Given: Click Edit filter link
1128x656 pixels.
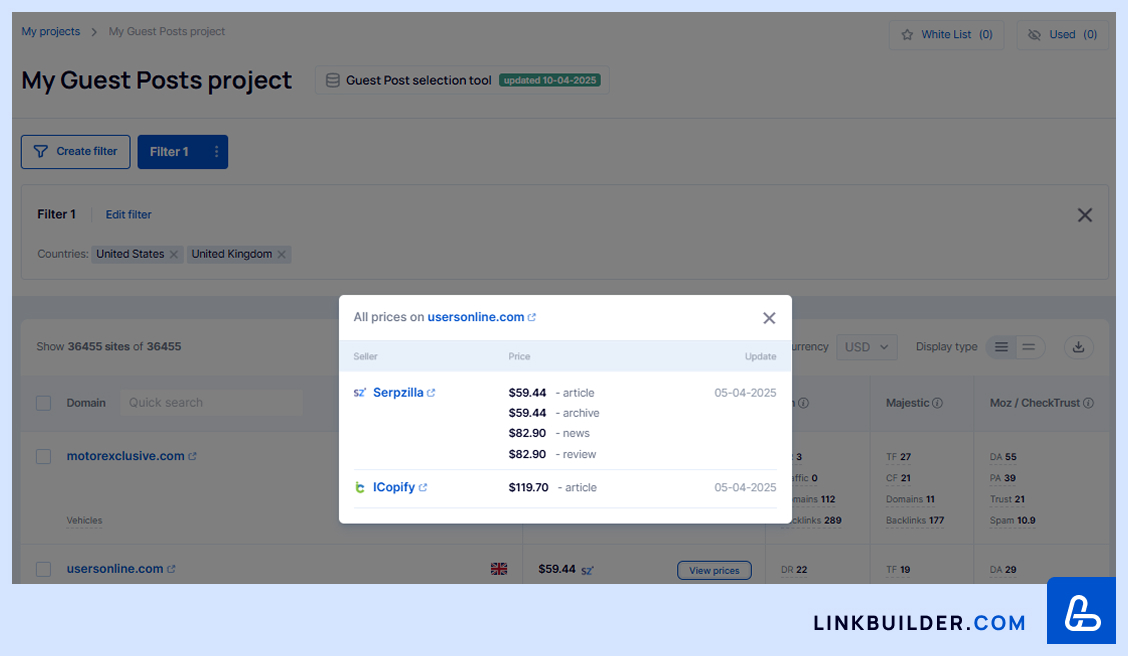Looking at the screenshot, I should (x=129, y=214).
